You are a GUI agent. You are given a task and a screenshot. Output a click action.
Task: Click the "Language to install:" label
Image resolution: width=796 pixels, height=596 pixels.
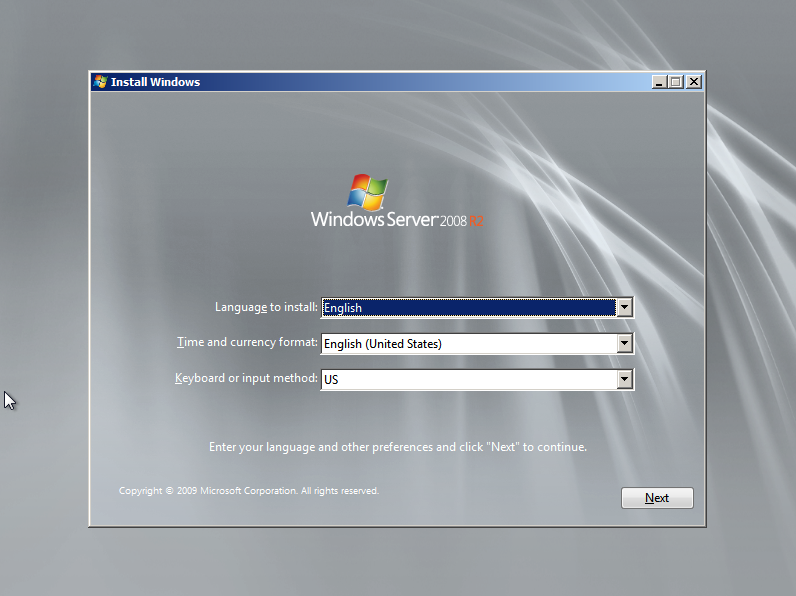[x=266, y=307]
